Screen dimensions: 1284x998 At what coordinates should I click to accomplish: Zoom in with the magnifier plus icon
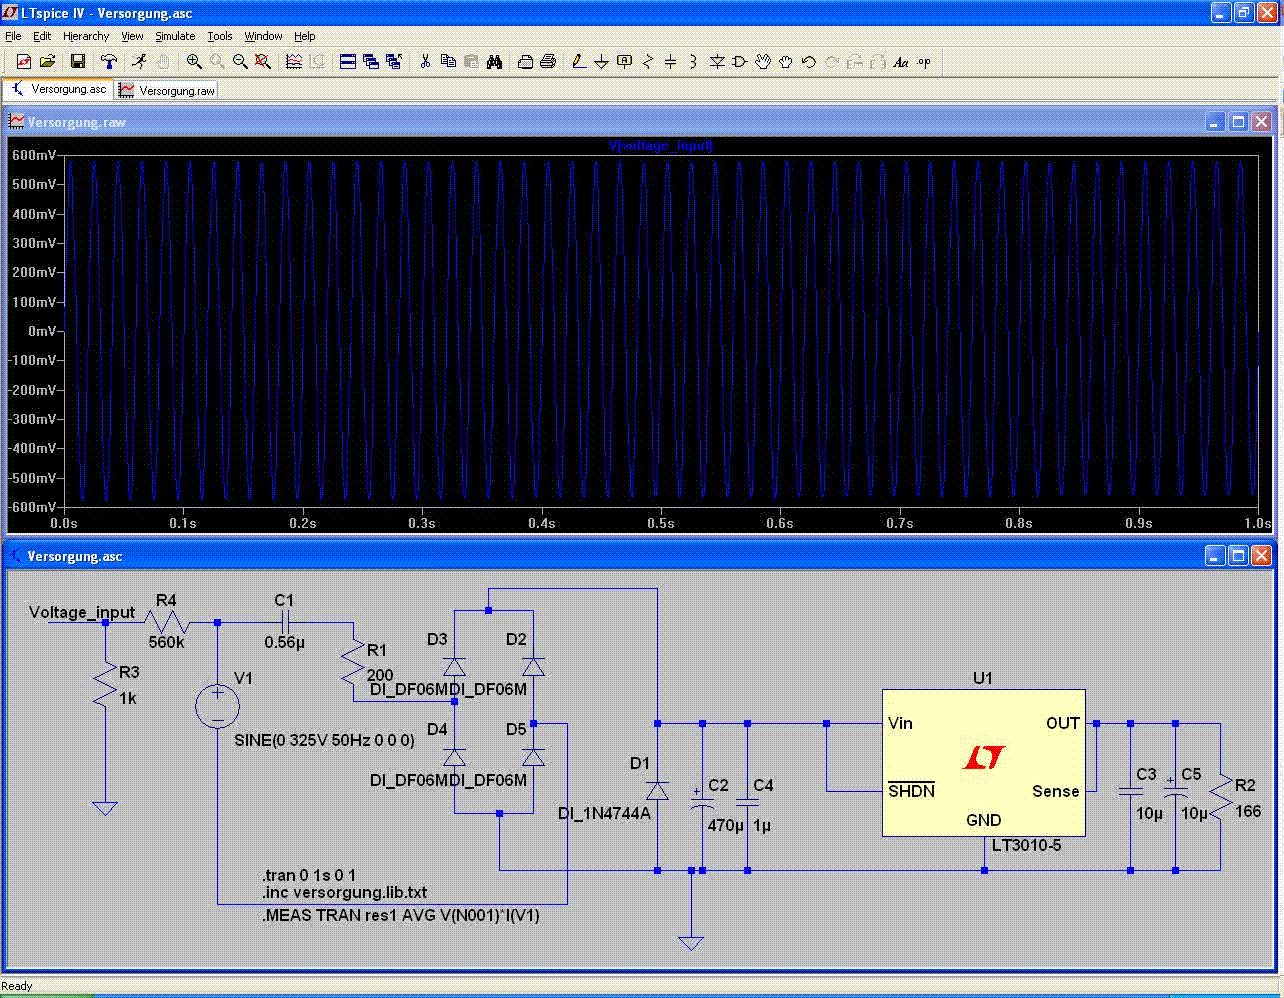pos(194,62)
